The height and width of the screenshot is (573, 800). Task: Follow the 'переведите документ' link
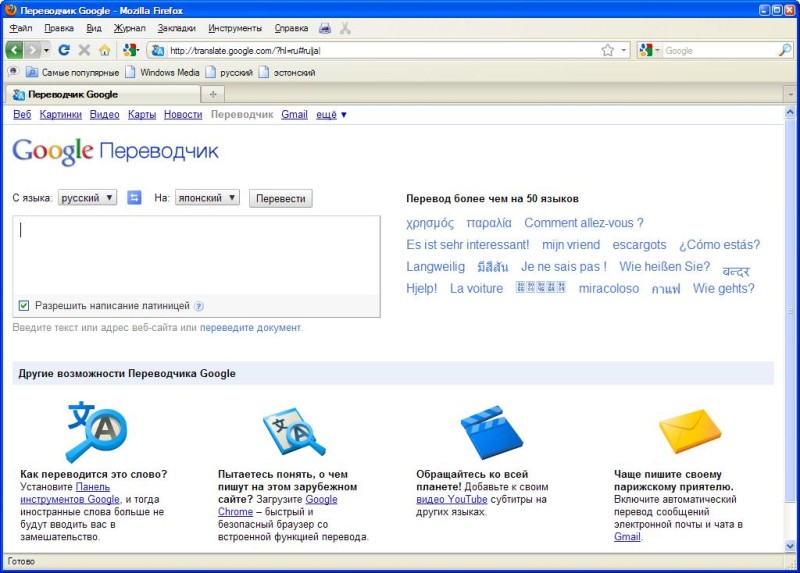pos(250,328)
